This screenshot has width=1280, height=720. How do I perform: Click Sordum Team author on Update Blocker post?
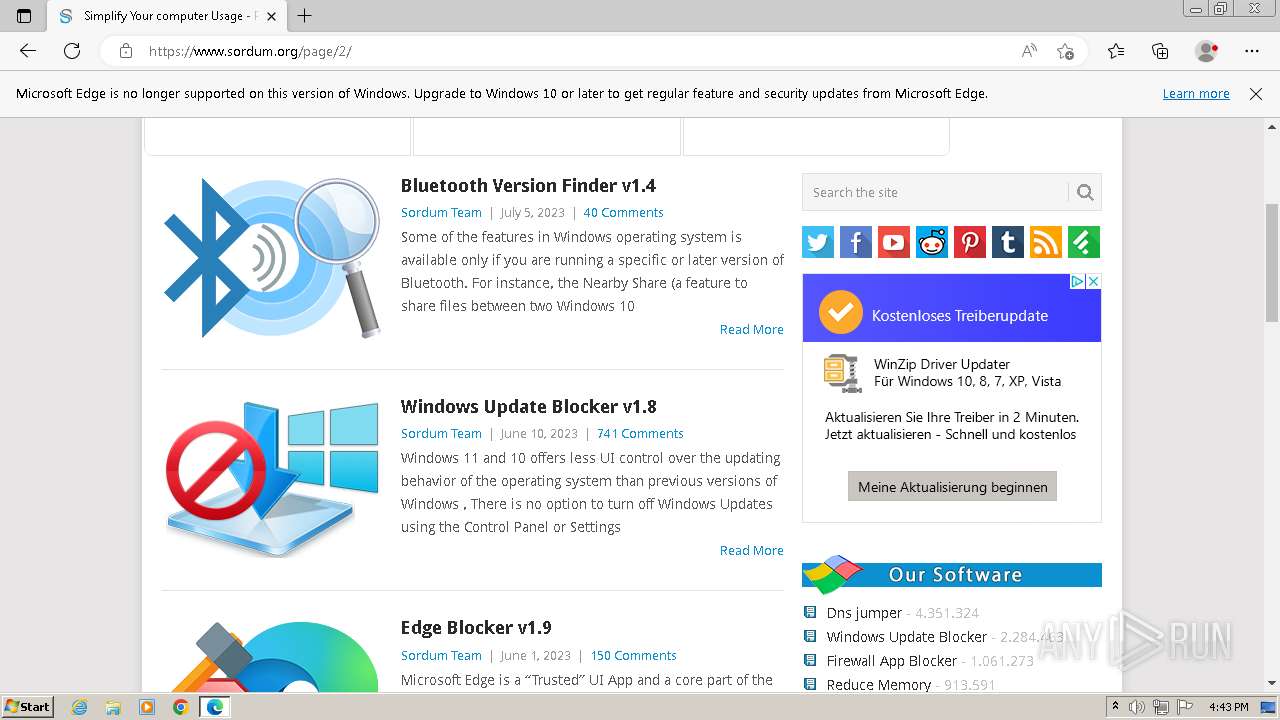441,433
